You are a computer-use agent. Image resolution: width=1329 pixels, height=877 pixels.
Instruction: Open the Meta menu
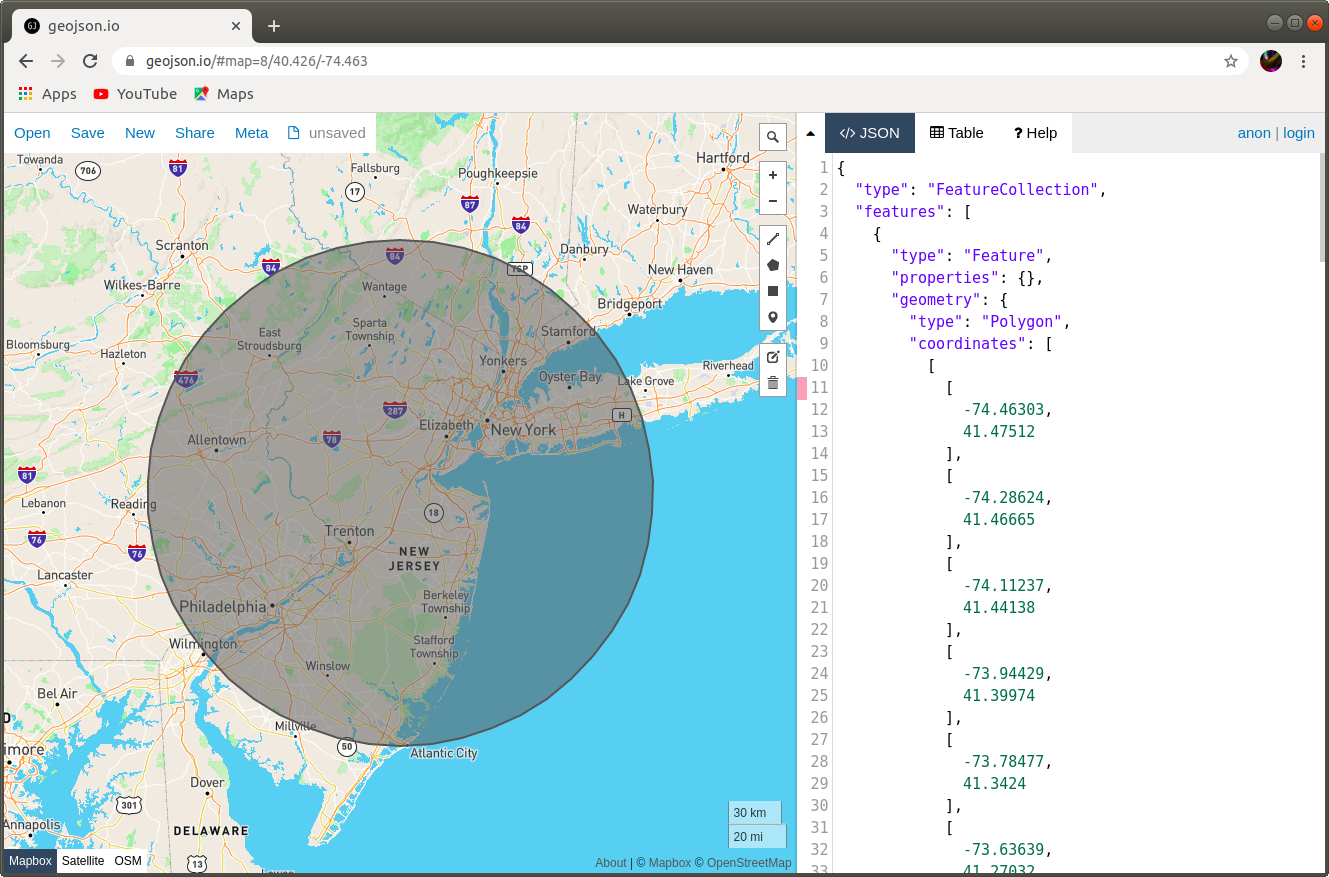pyautogui.click(x=251, y=132)
